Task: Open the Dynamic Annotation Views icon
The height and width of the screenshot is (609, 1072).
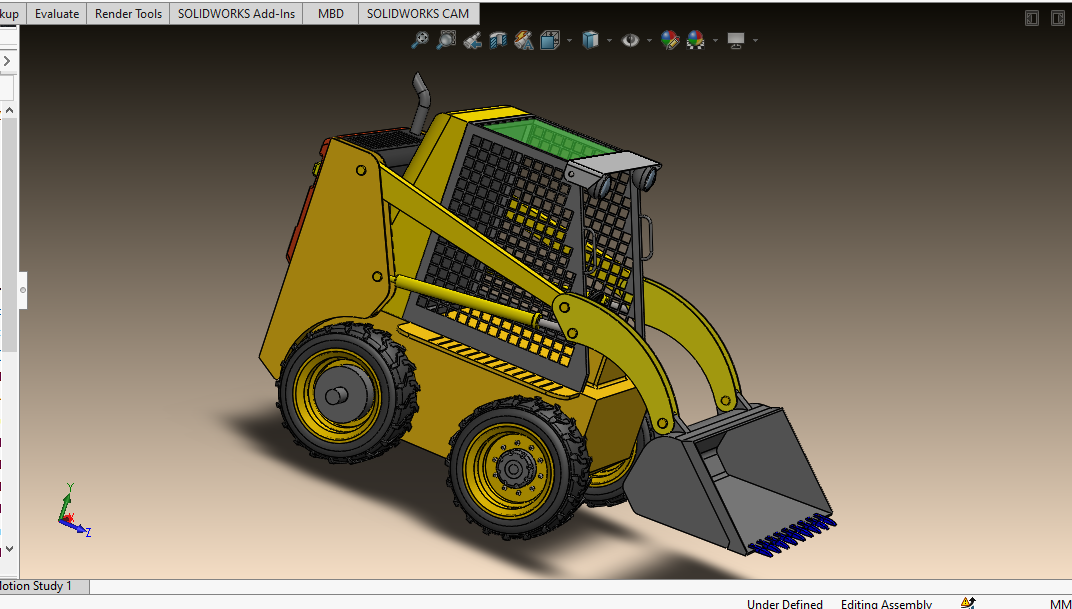Action: [x=524, y=40]
